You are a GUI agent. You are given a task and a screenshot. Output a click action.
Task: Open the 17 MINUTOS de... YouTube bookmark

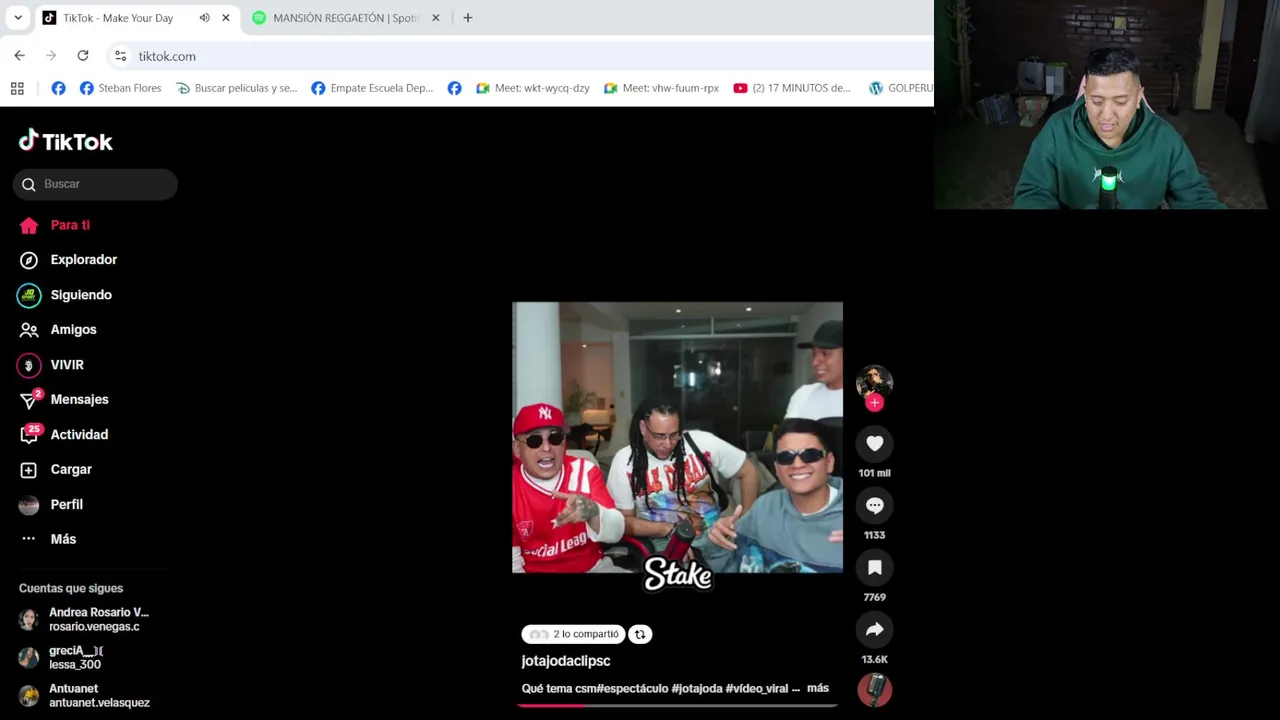coord(792,88)
